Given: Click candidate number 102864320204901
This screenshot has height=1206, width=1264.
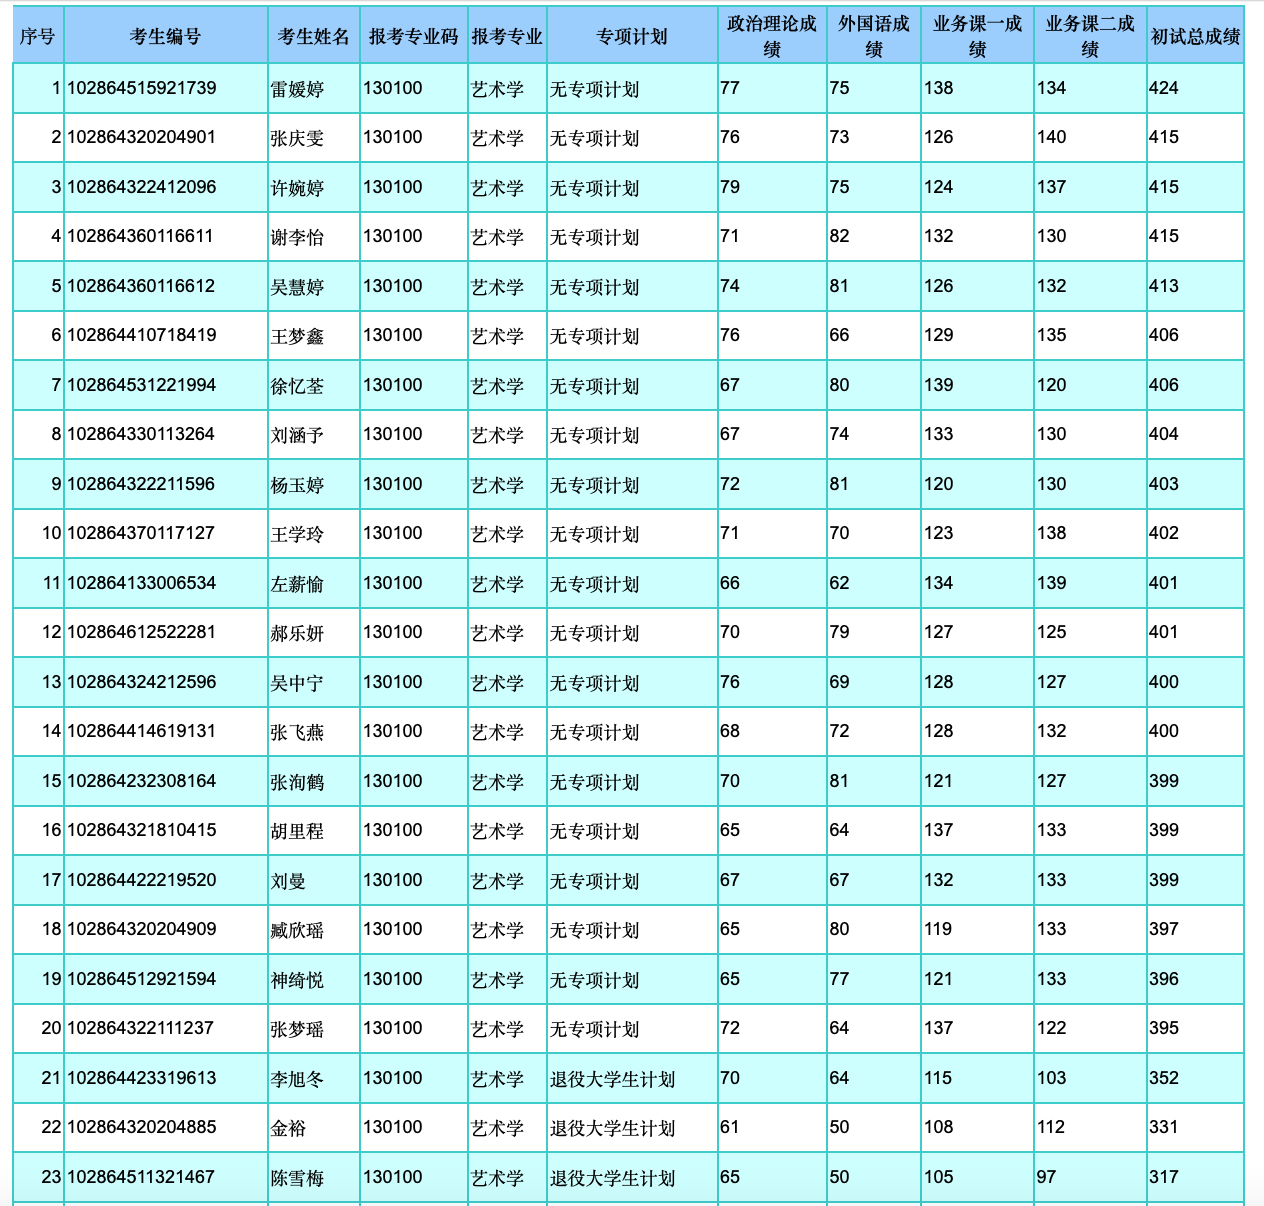Looking at the screenshot, I should (141, 137).
